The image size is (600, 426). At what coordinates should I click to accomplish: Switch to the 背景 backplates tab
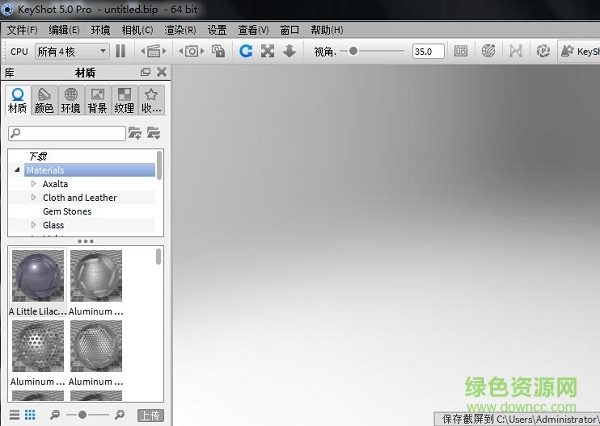[x=98, y=100]
